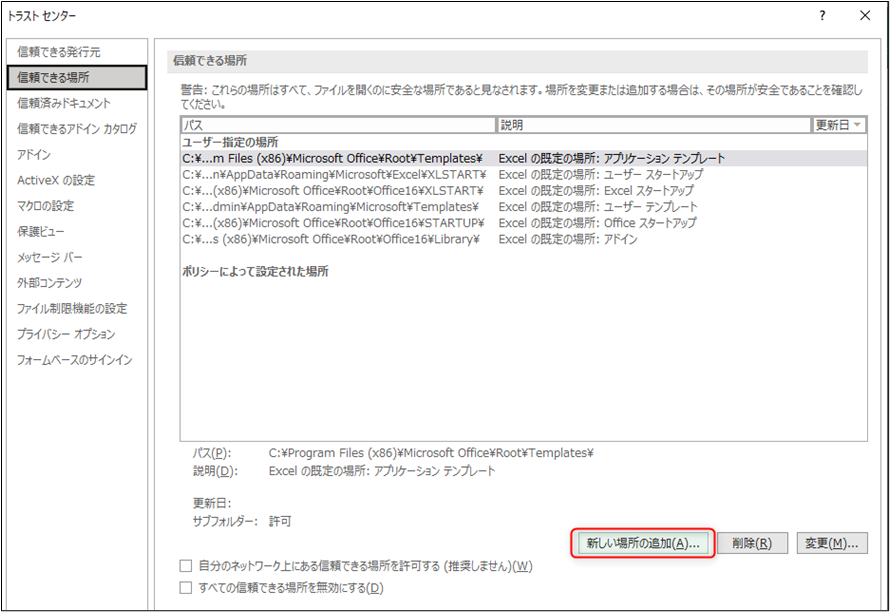Select the XLSTART user startup path row
The height and width of the screenshot is (612, 890).
[523, 174]
